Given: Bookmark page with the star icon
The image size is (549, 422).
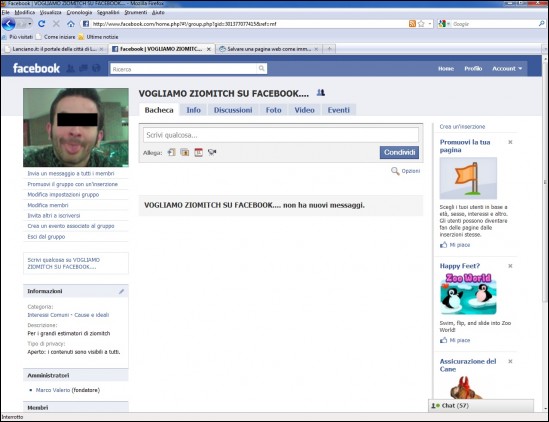Looking at the screenshot, I should pyautogui.click(x=421, y=24).
